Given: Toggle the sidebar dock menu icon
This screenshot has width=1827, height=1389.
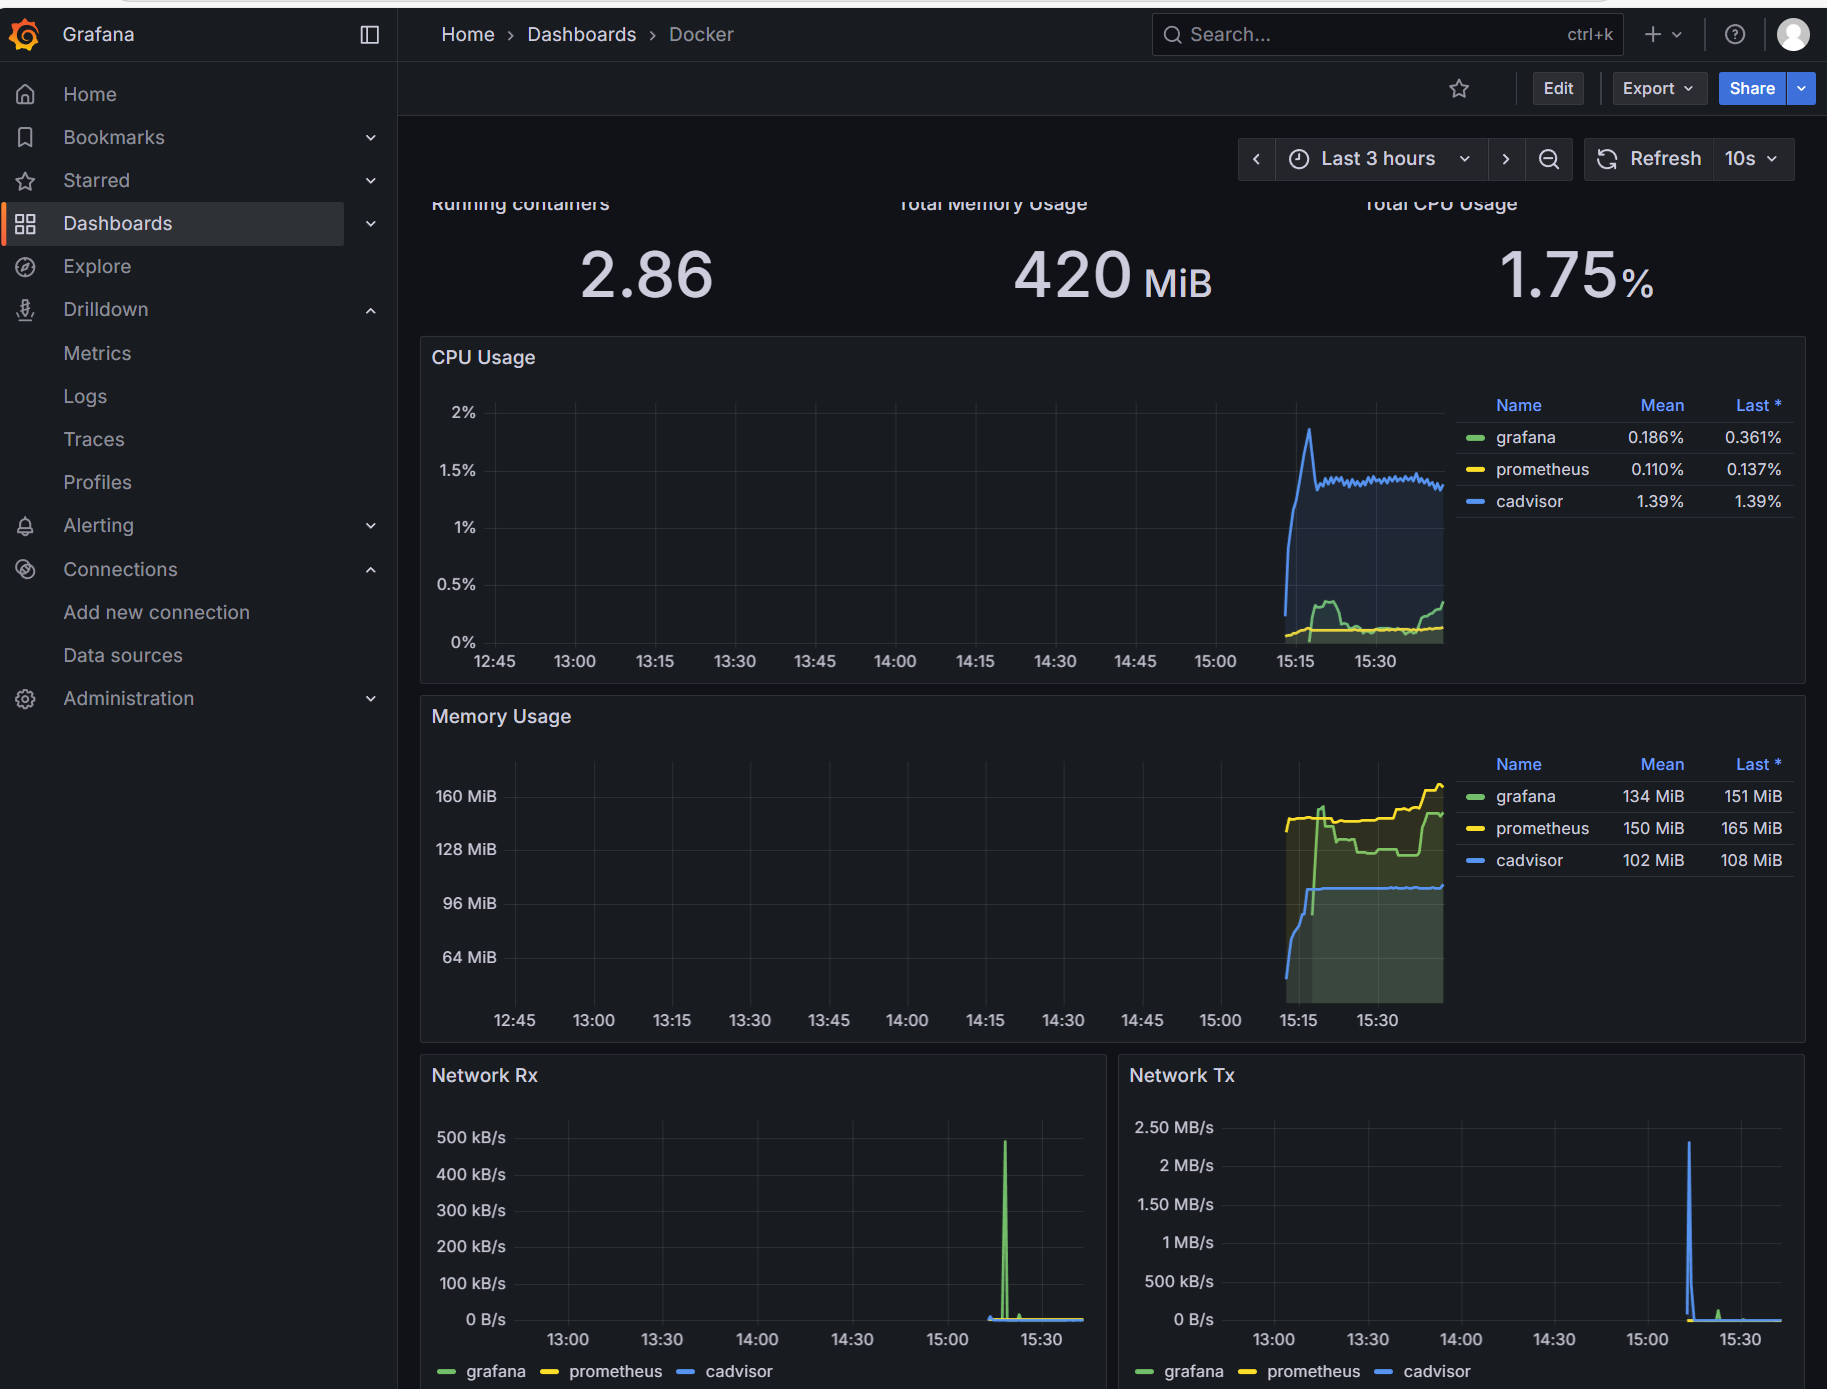Looking at the screenshot, I should point(369,35).
